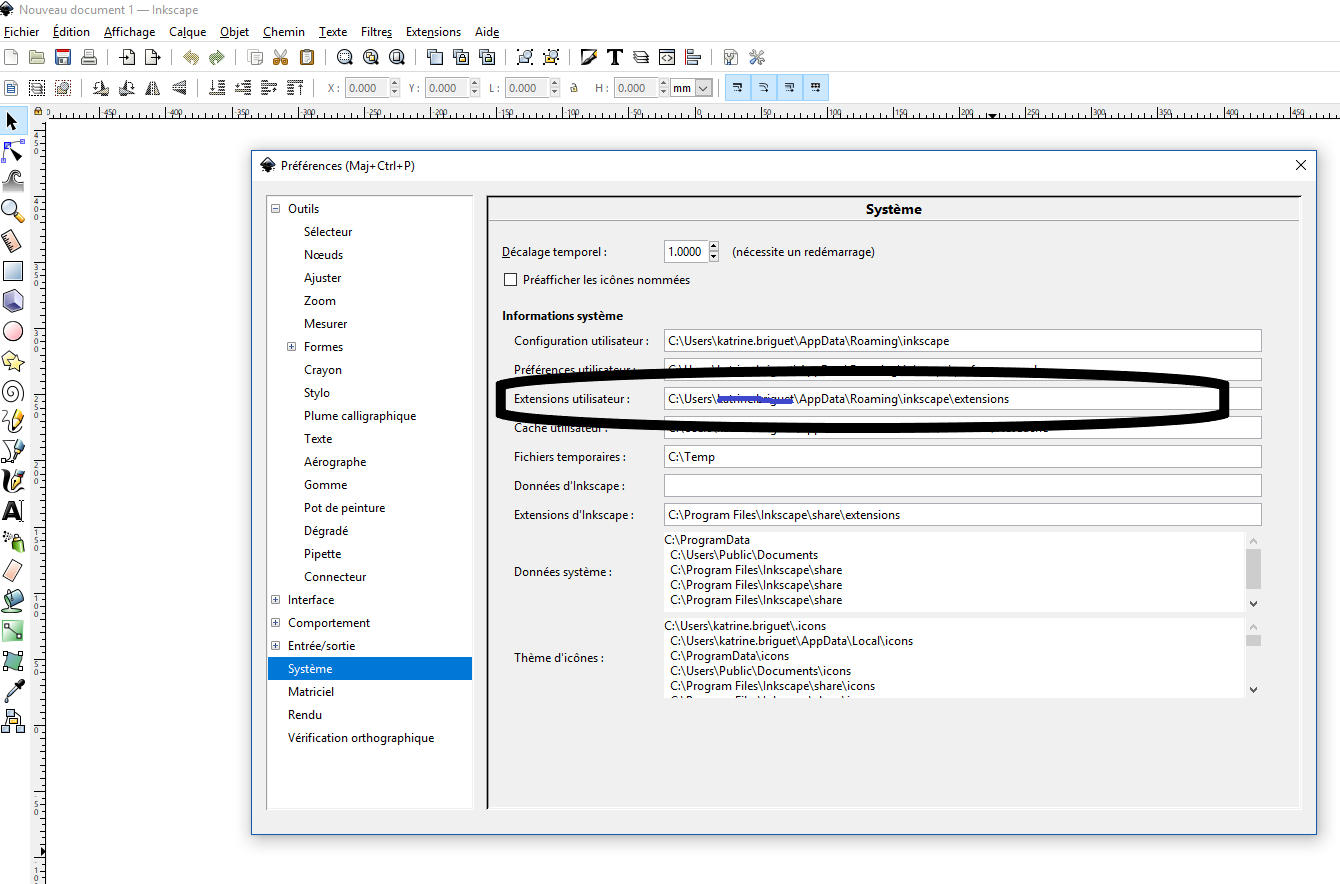Open the Text and Font dialog icon
Screen dimensions: 1340x884
click(x=615, y=57)
